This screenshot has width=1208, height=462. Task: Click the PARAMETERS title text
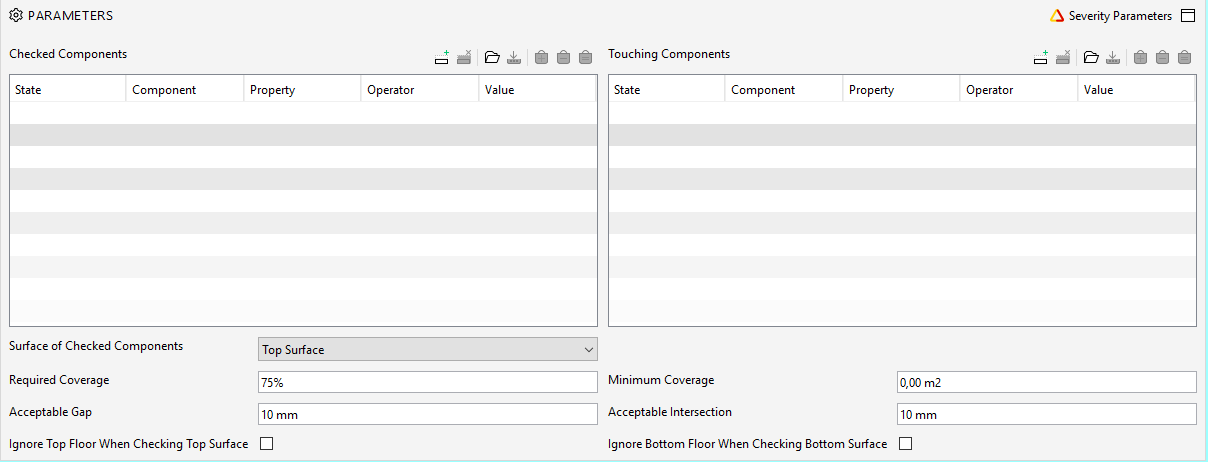70,16
